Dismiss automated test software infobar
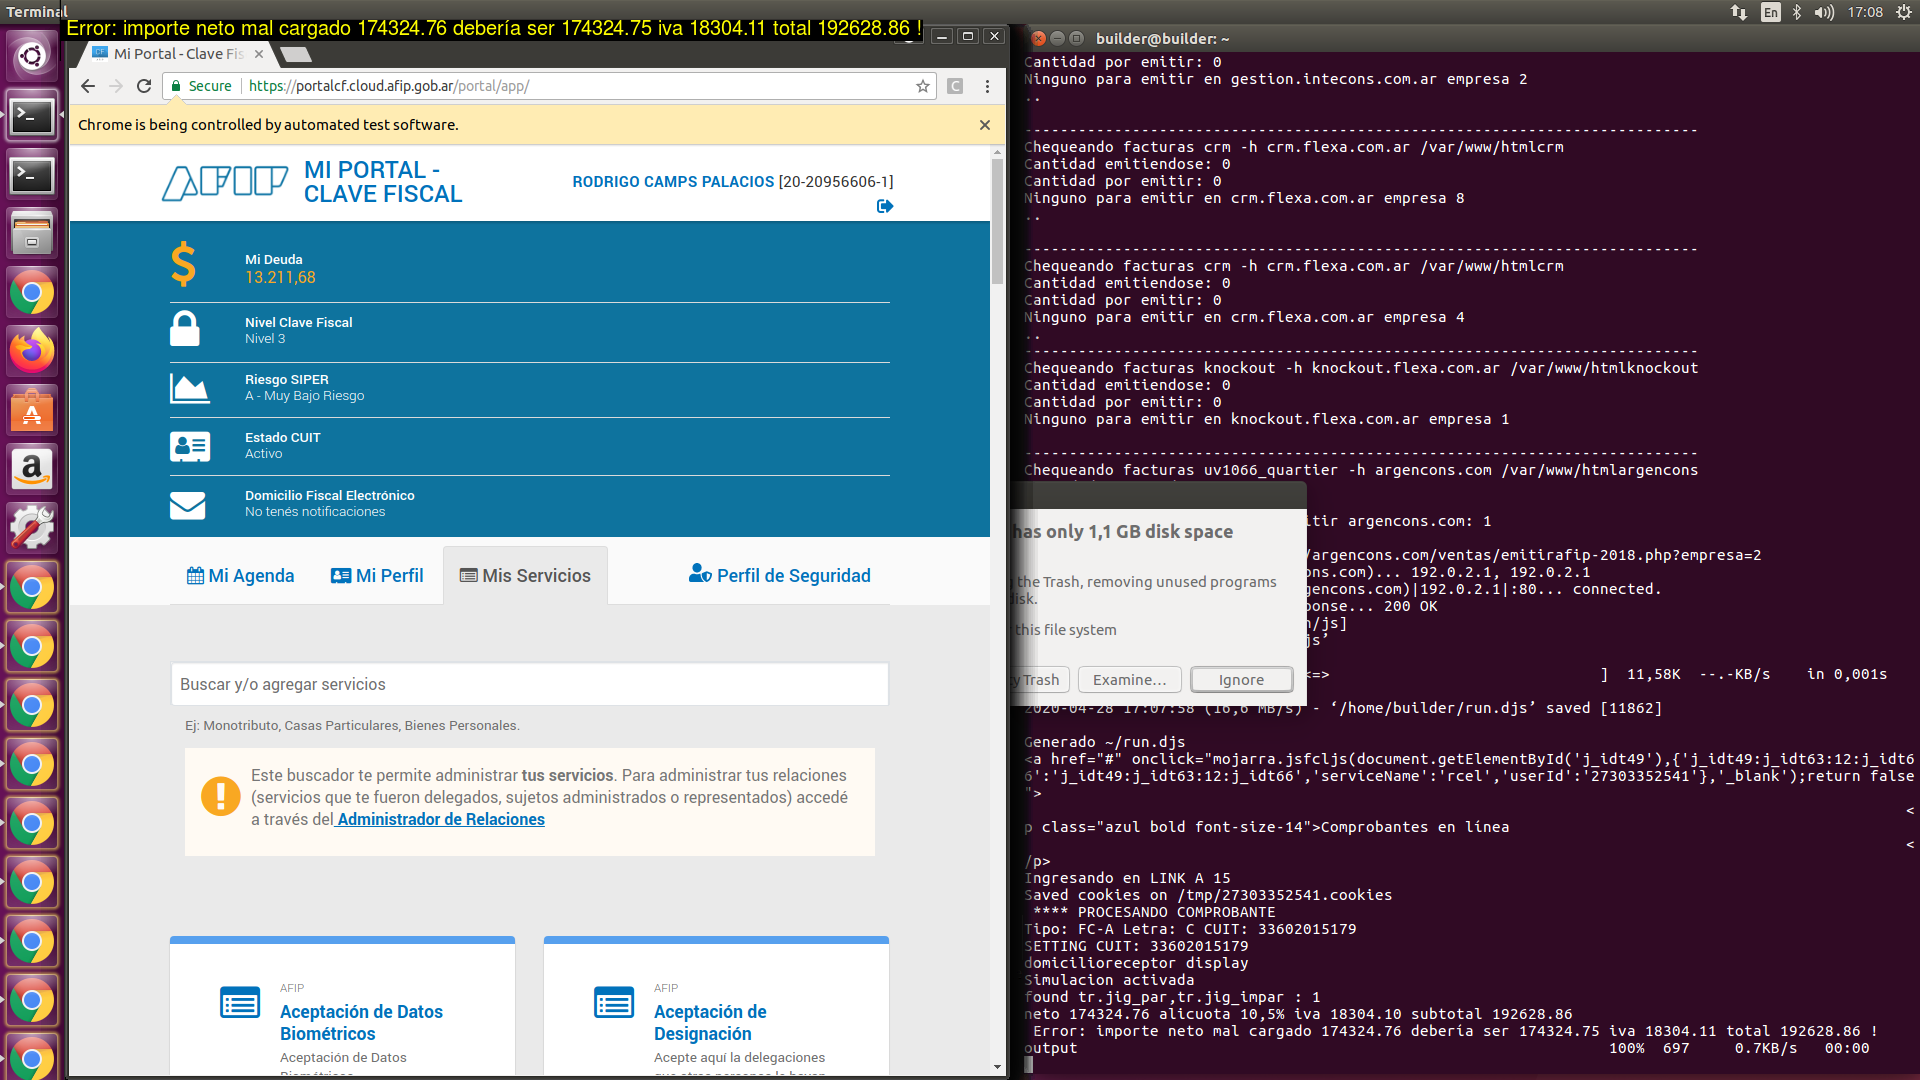This screenshot has width=1920, height=1080. (x=985, y=125)
